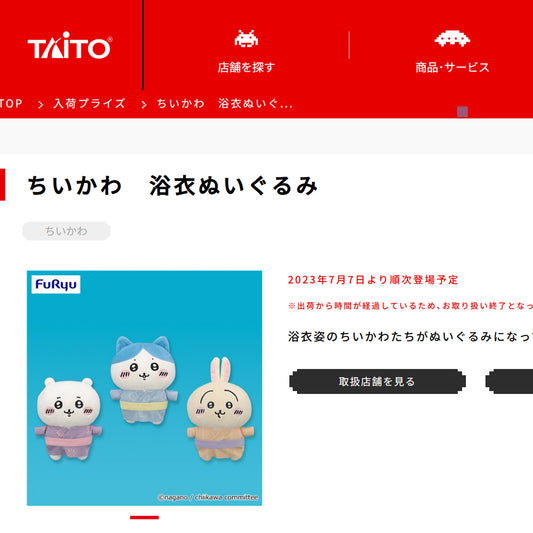The height and width of the screenshot is (533, 533).
Task: Click the ちいかわ 浴衣ぬいぐ... breadcrumb
Action: 224,103
